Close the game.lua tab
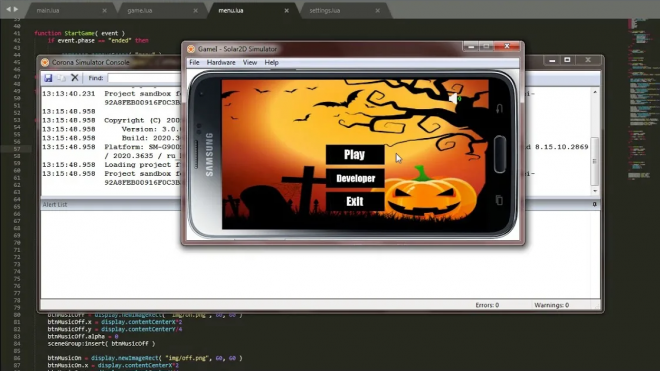Screen dimensions: 660x371 [x=195, y=11]
